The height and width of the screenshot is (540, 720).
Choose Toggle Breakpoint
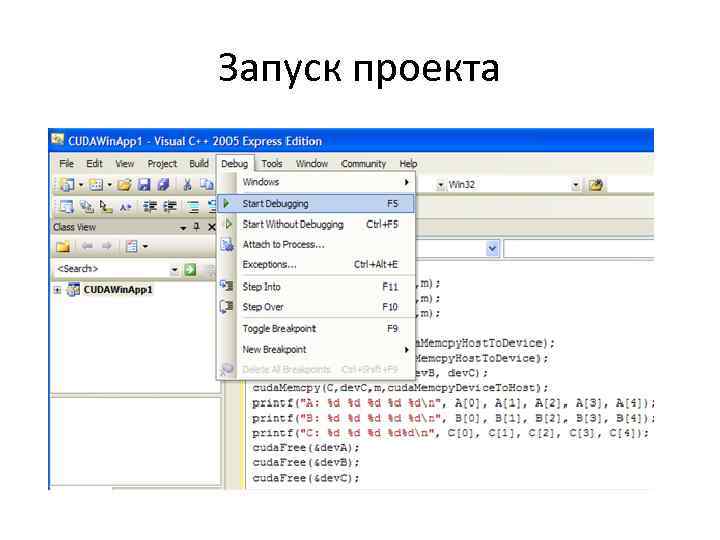click(x=316, y=329)
